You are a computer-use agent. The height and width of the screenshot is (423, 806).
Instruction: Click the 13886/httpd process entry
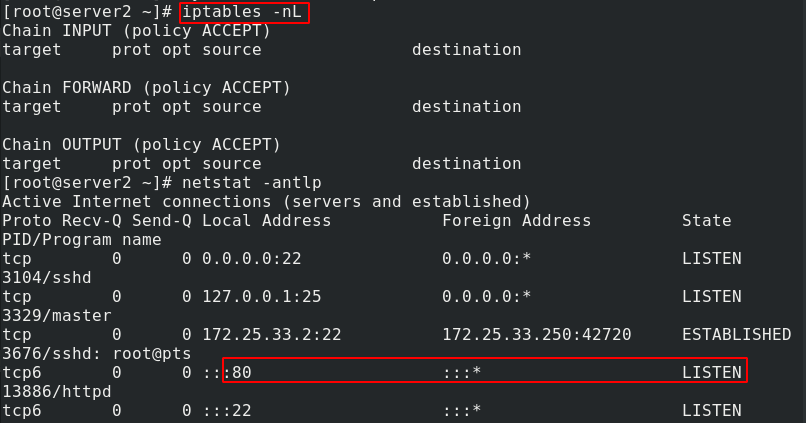click(57, 392)
